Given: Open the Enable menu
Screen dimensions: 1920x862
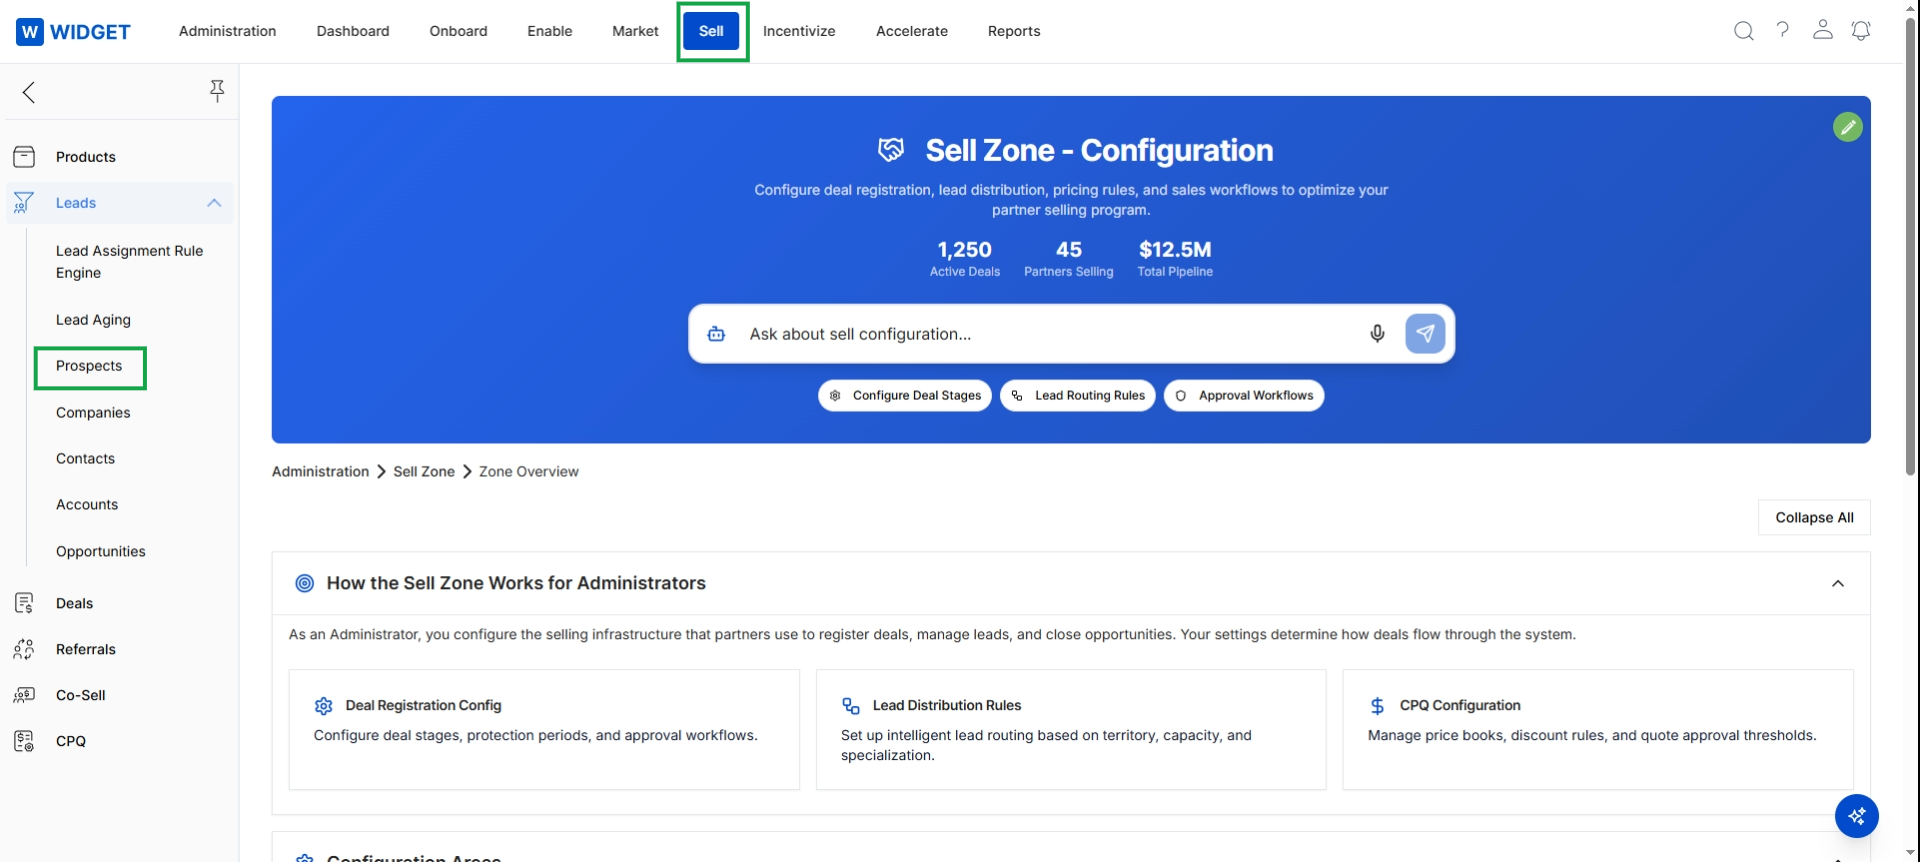Looking at the screenshot, I should (550, 31).
